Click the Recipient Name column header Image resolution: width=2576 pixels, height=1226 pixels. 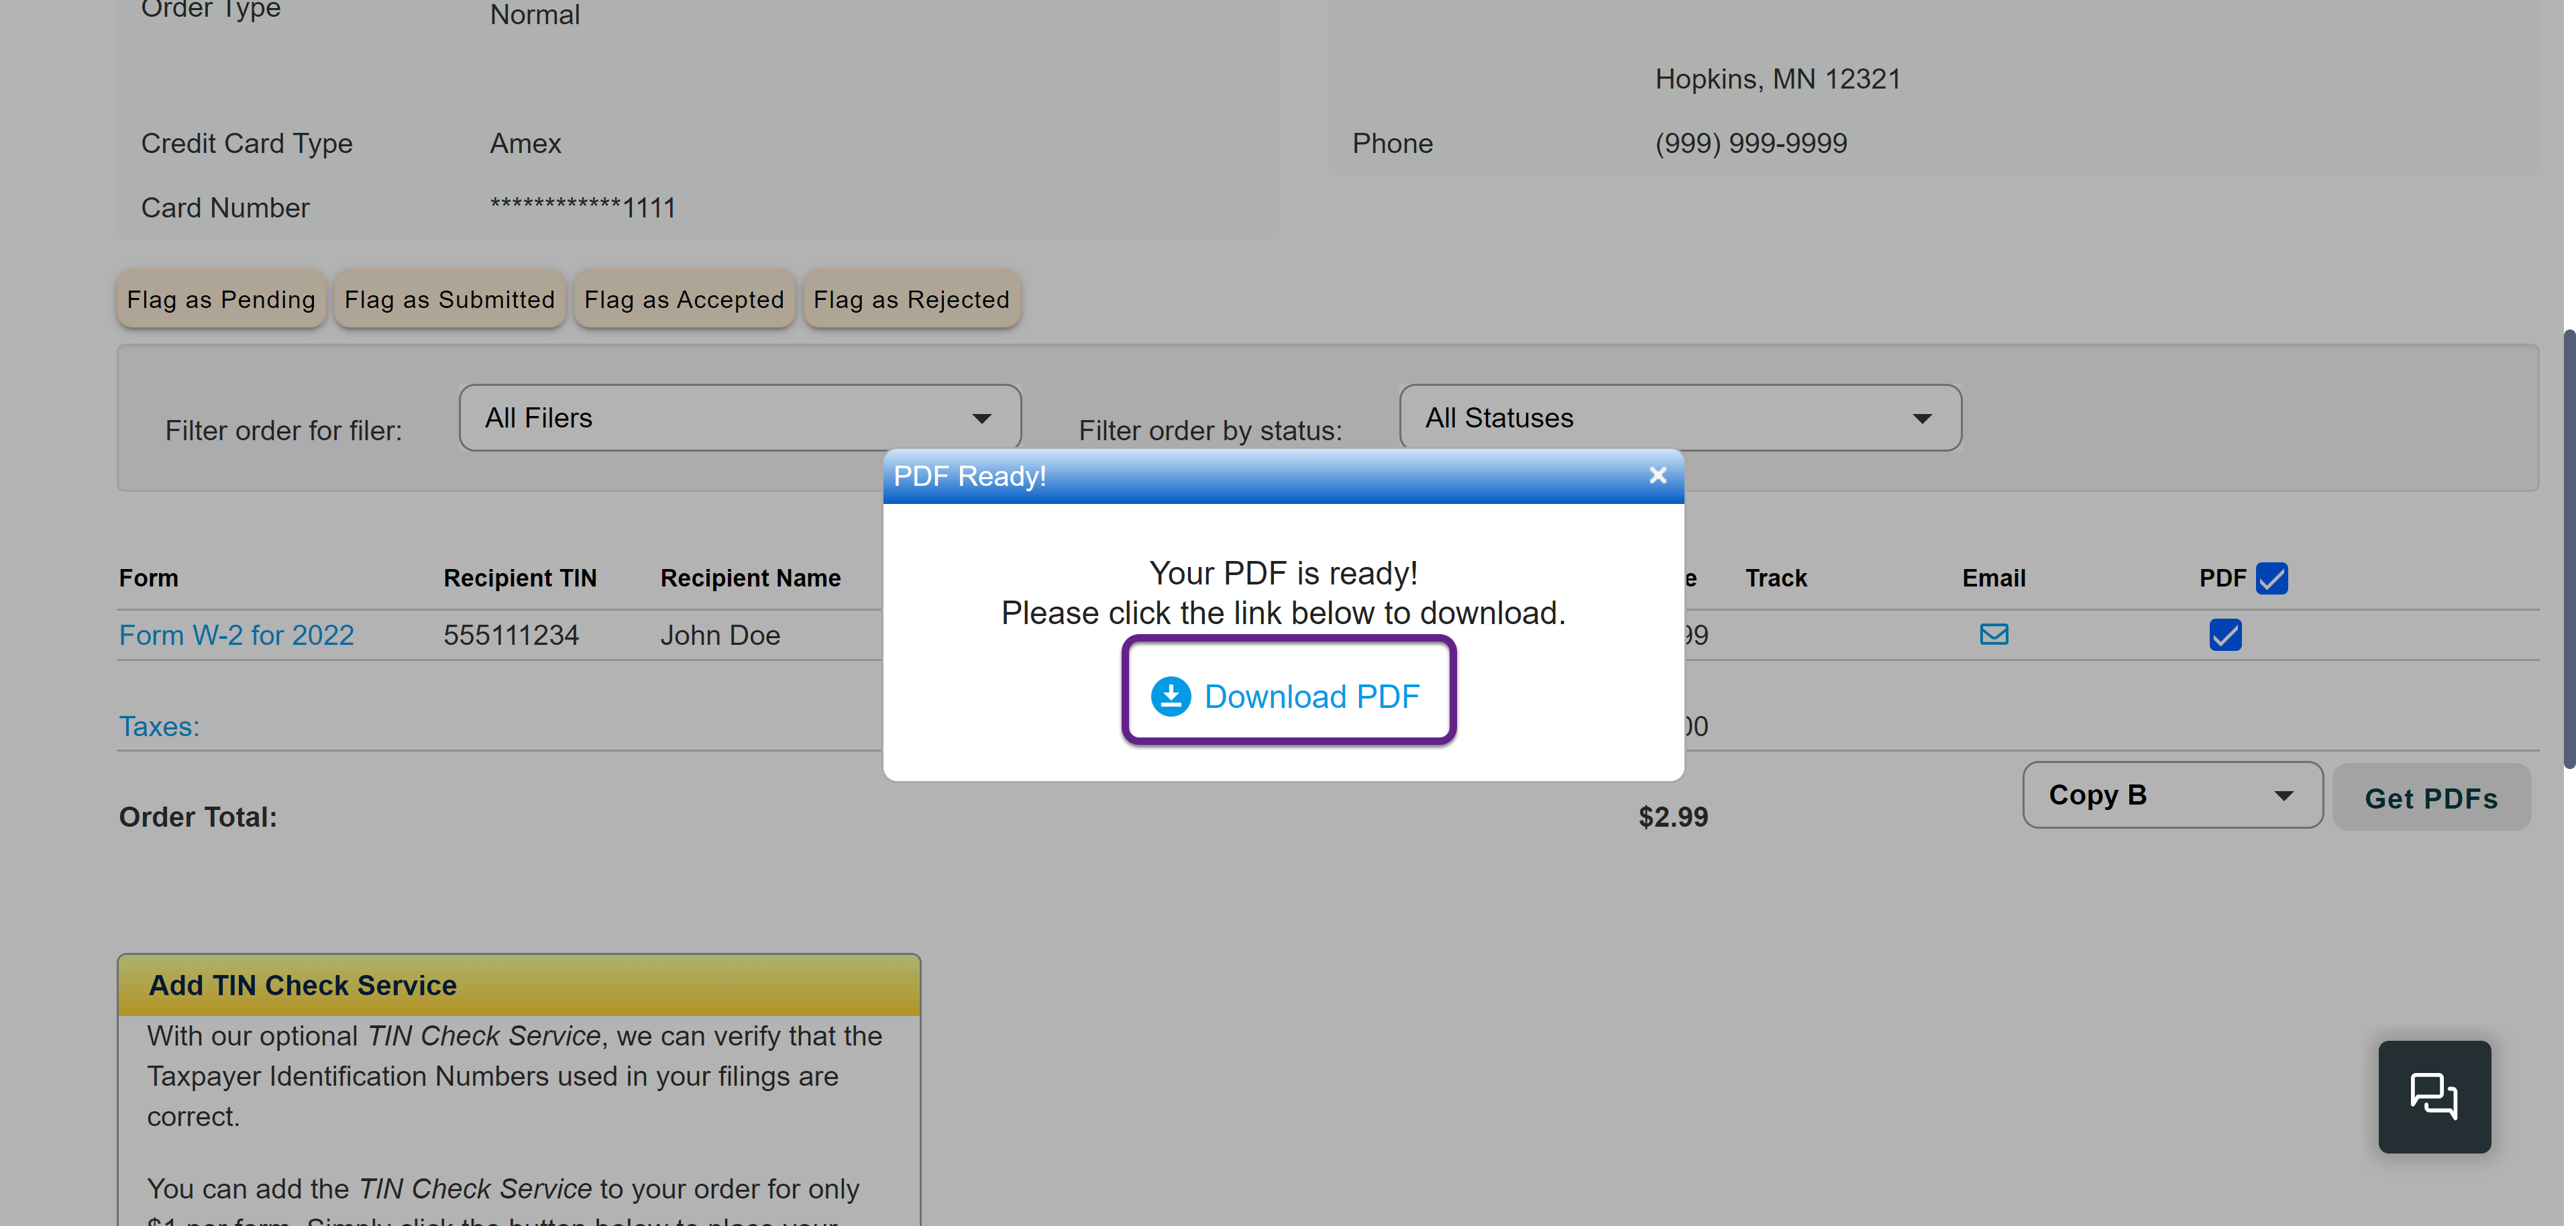tap(750, 578)
